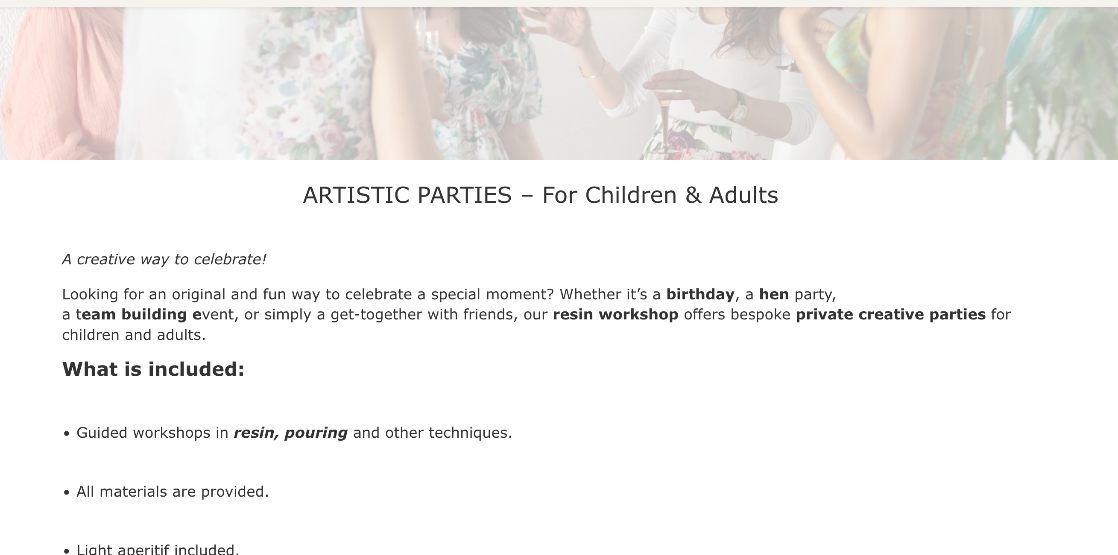1118x555 pixels.
Task: Click the wristwatch in the banner photo
Action: pyautogui.click(x=738, y=105)
